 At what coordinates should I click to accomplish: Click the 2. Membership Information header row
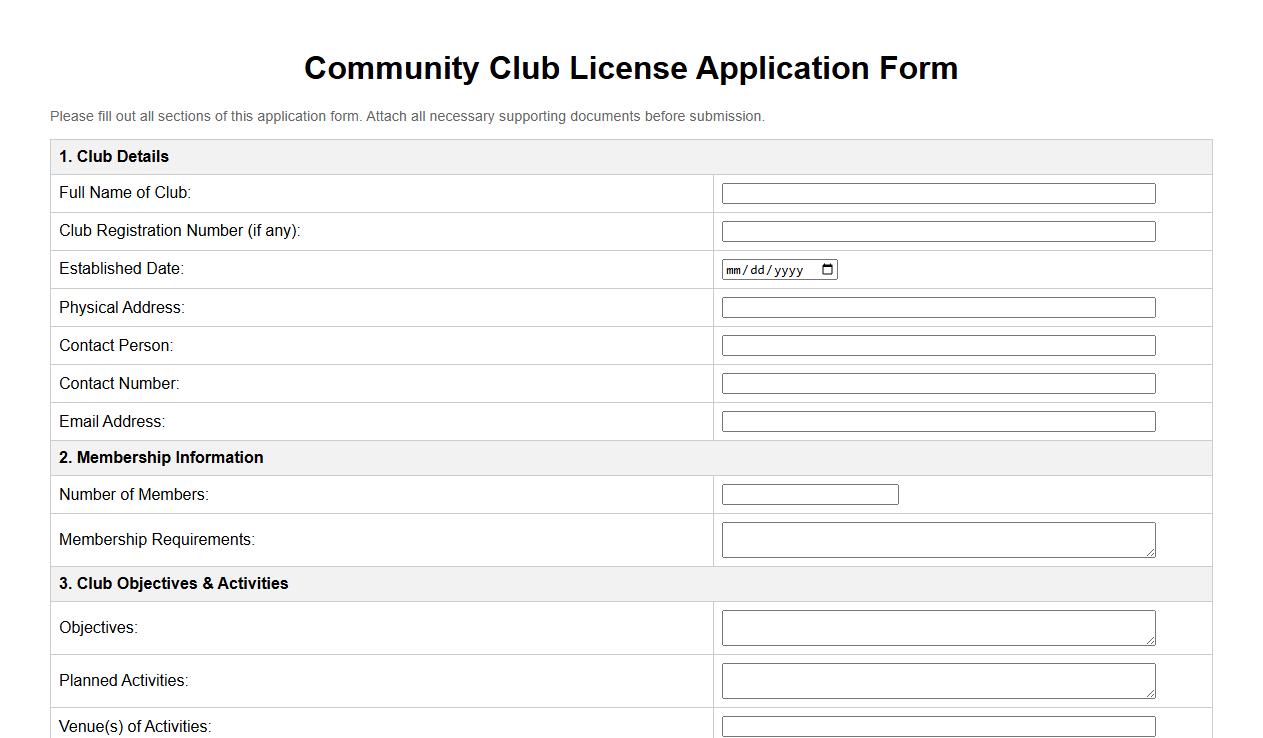[161, 457]
